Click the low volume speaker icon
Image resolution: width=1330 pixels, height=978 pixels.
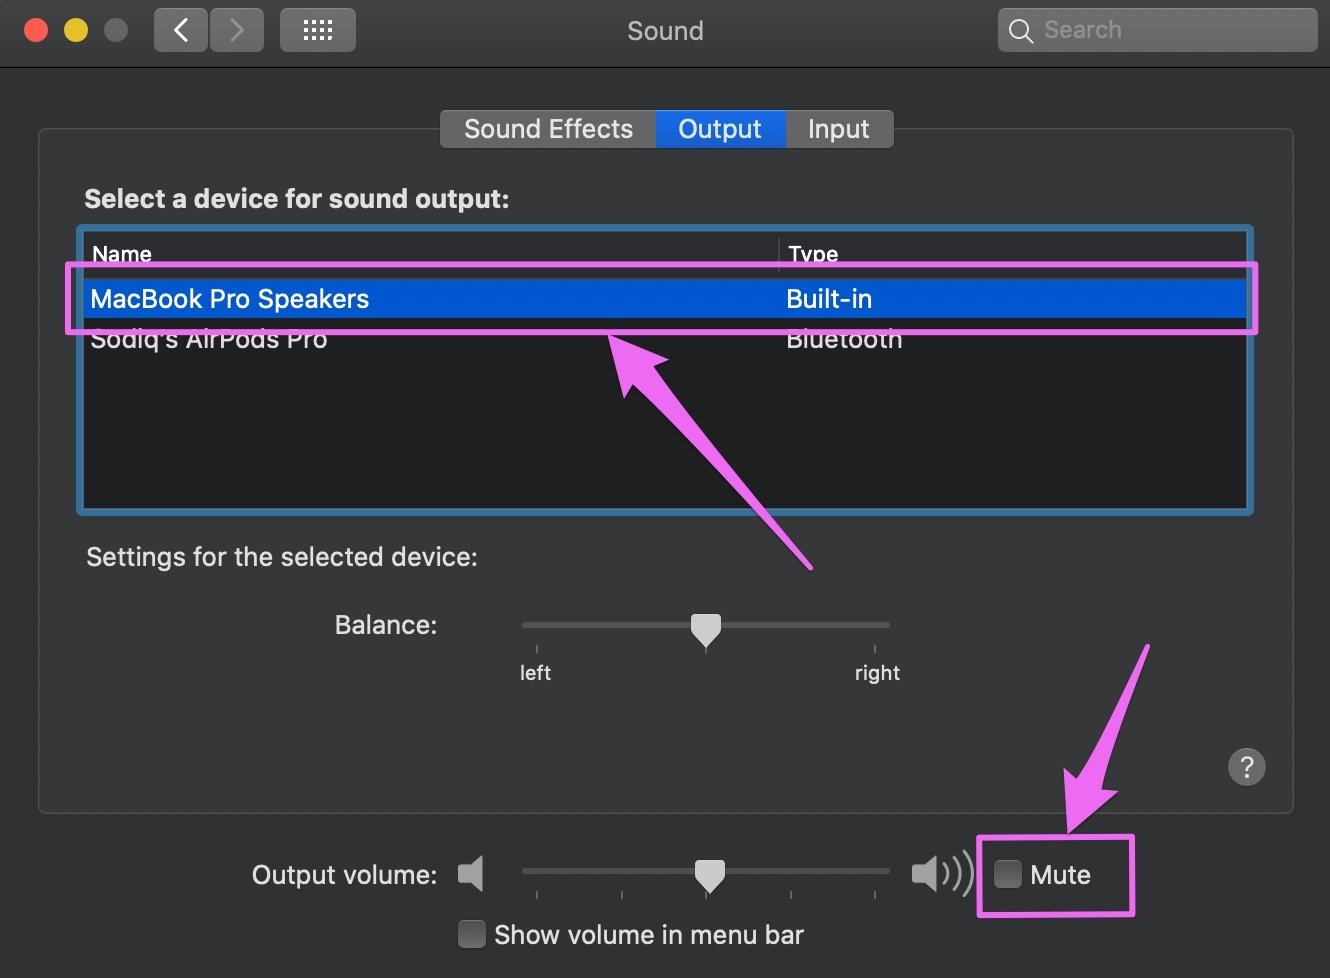pos(471,874)
